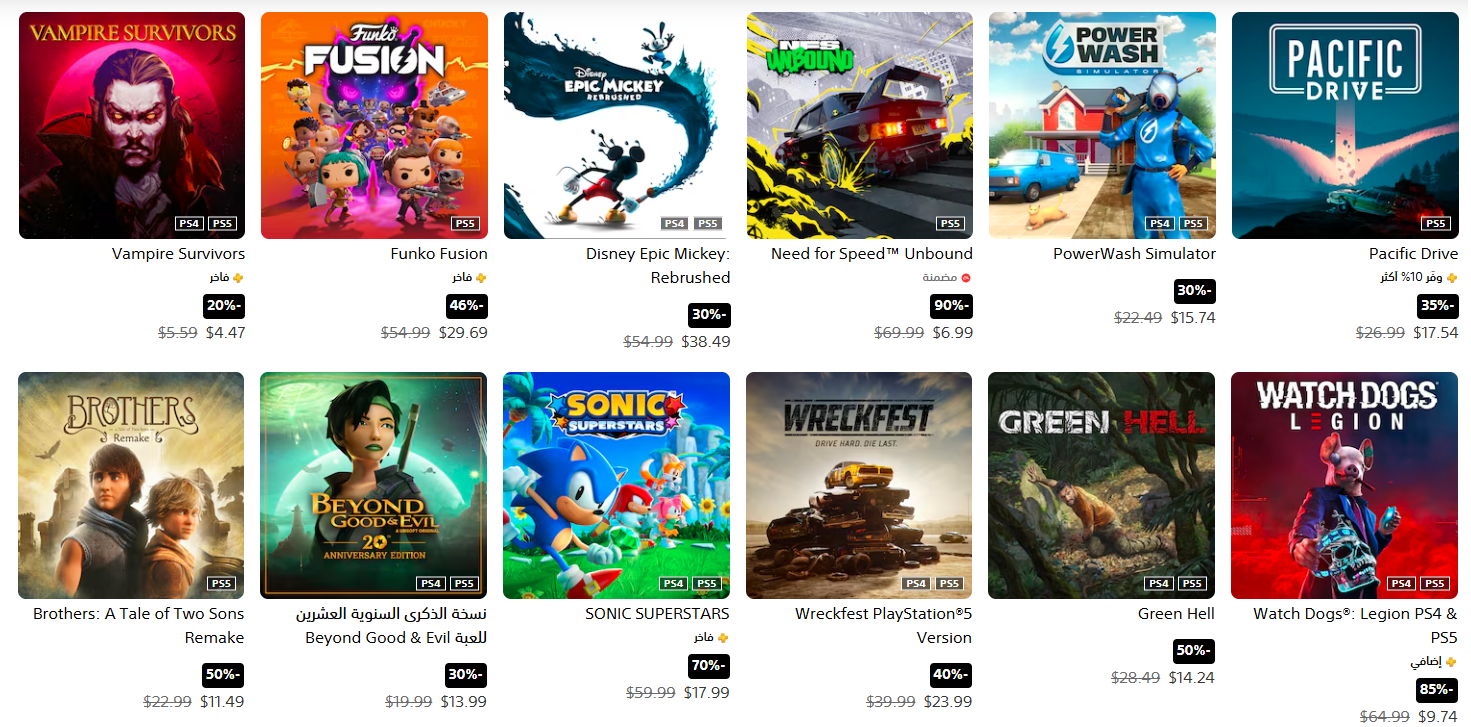The width and height of the screenshot is (1471, 727).
Task: Click the red EA Play icon under Need for Speed
Action: [966, 278]
